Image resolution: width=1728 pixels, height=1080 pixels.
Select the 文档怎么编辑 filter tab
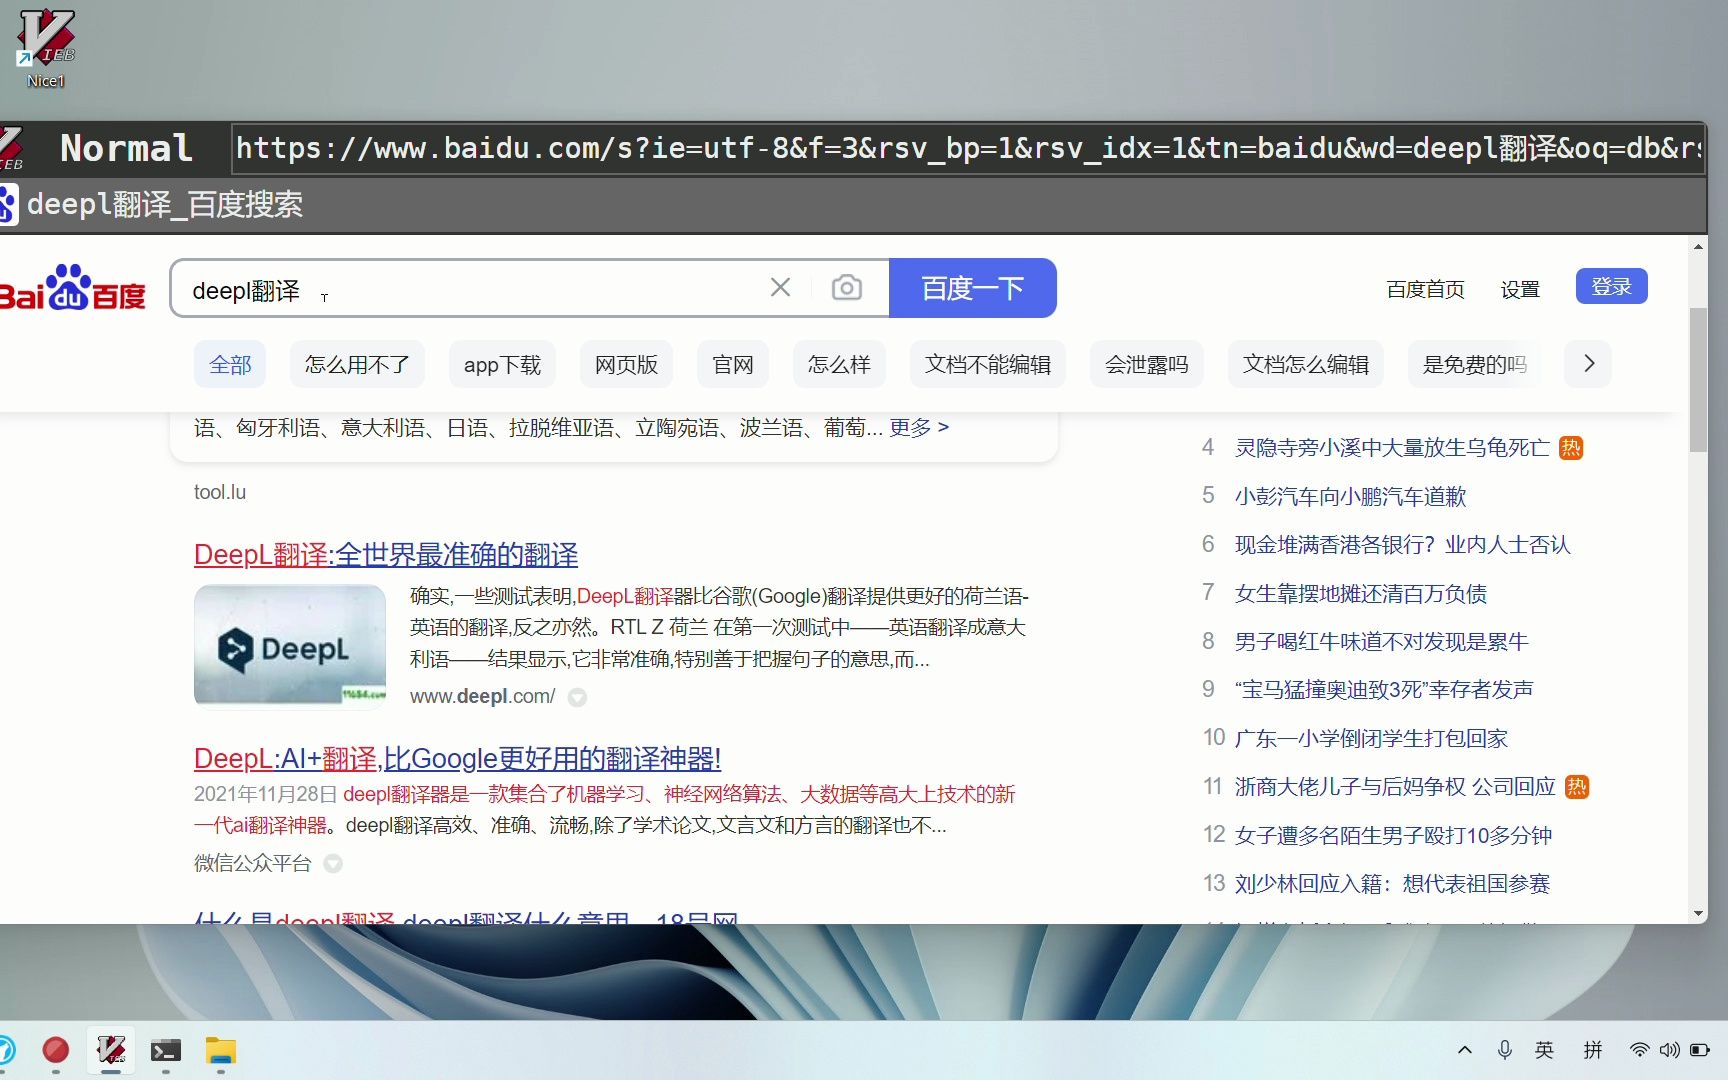pos(1306,364)
